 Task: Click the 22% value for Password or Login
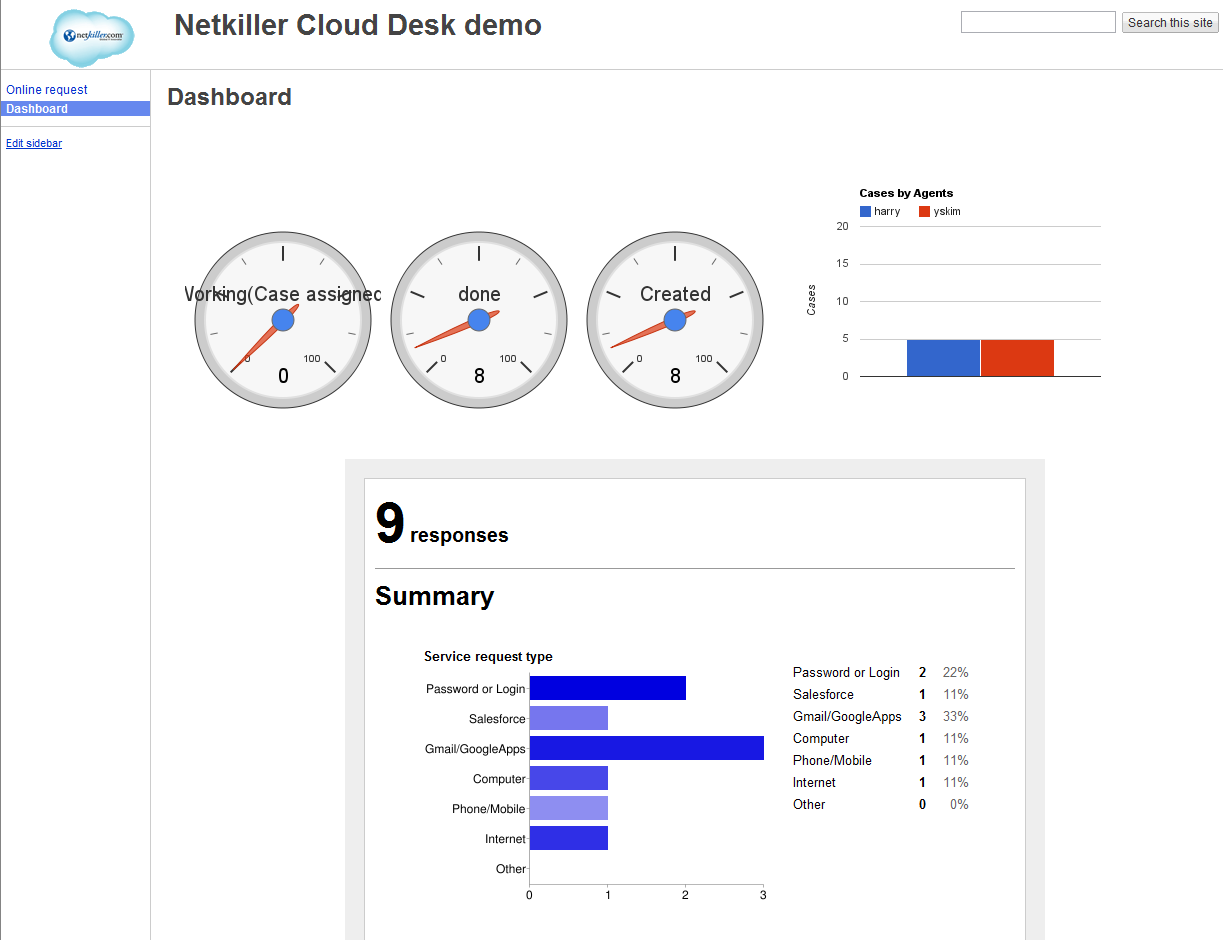click(x=955, y=673)
